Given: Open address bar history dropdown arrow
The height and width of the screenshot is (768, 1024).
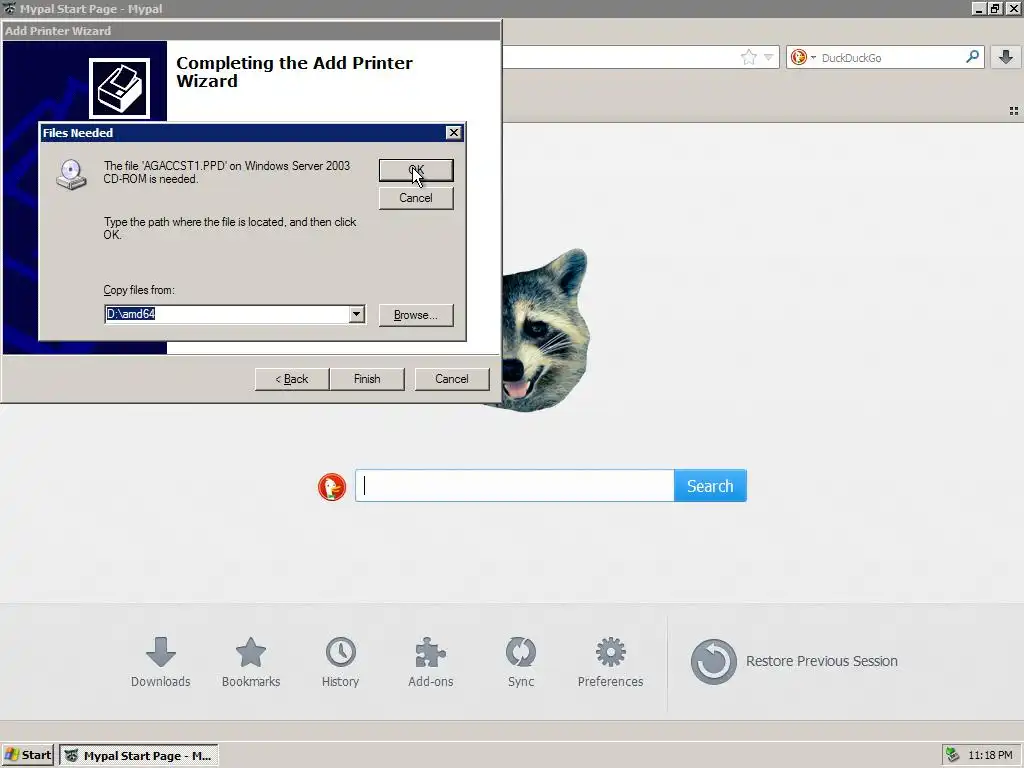Looking at the screenshot, I should tap(769, 57).
